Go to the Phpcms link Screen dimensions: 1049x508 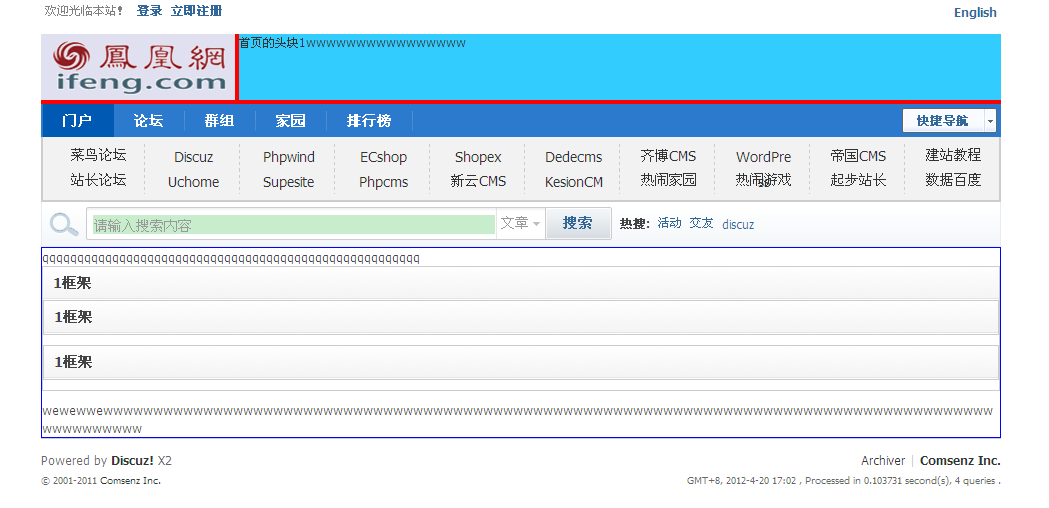pyautogui.click(x=383, y=182)
